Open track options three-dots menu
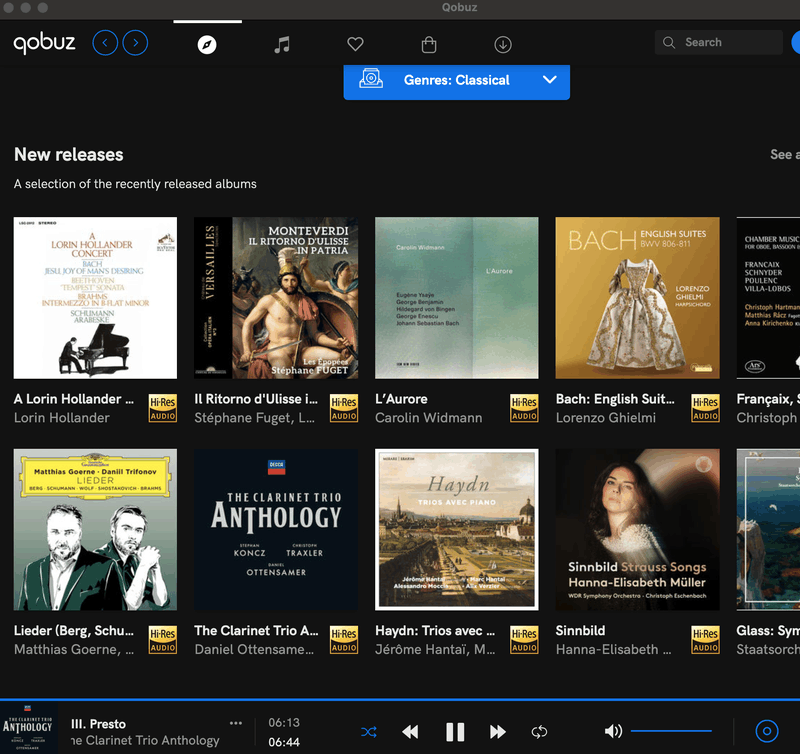This screenshot has height=754, width=800. click(236, 723)
